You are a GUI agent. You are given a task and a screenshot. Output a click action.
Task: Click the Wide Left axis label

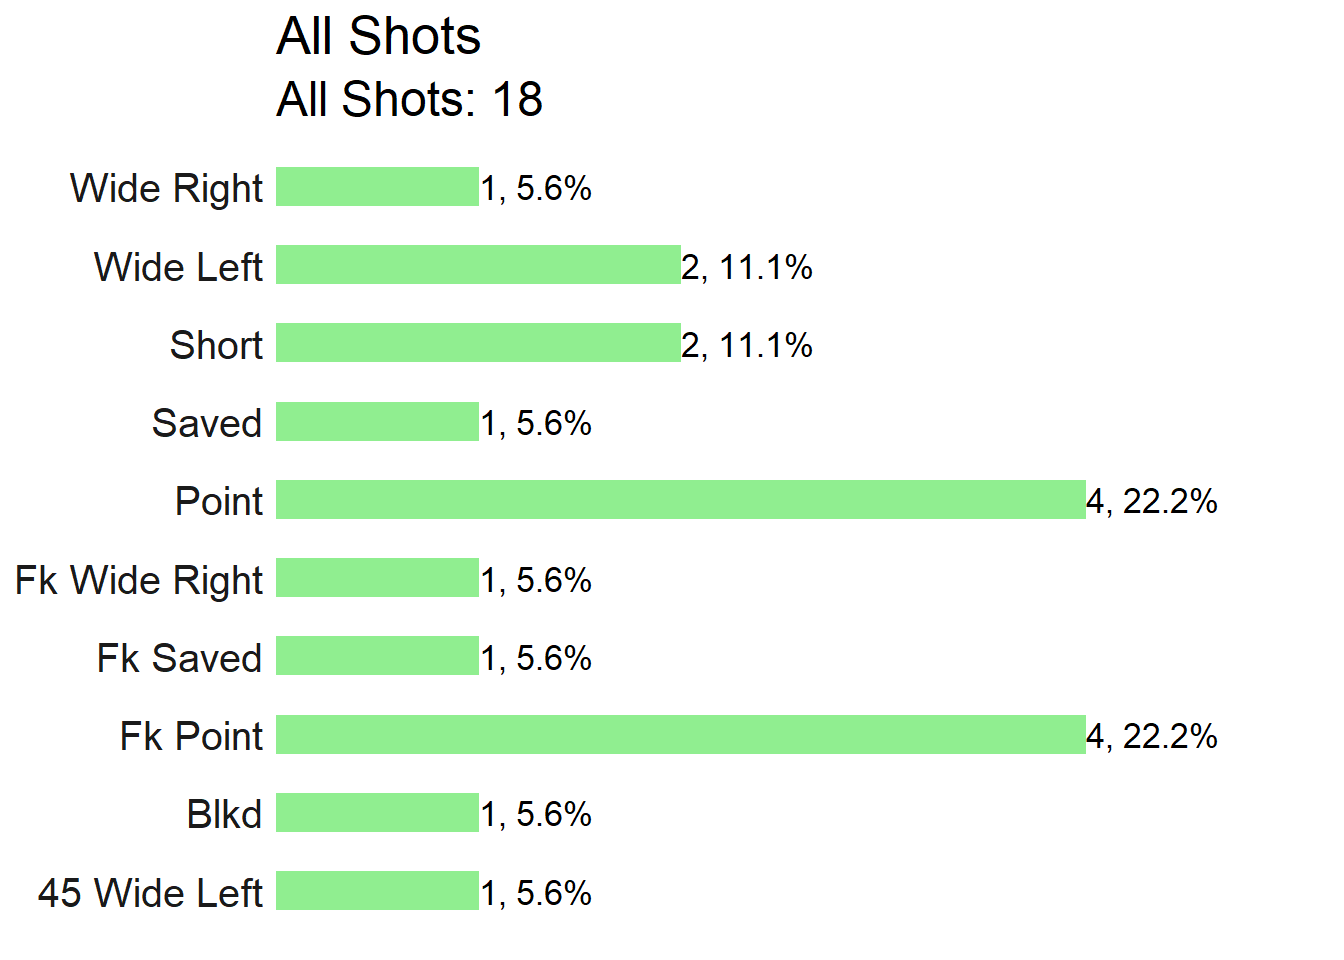coord(178,267)
